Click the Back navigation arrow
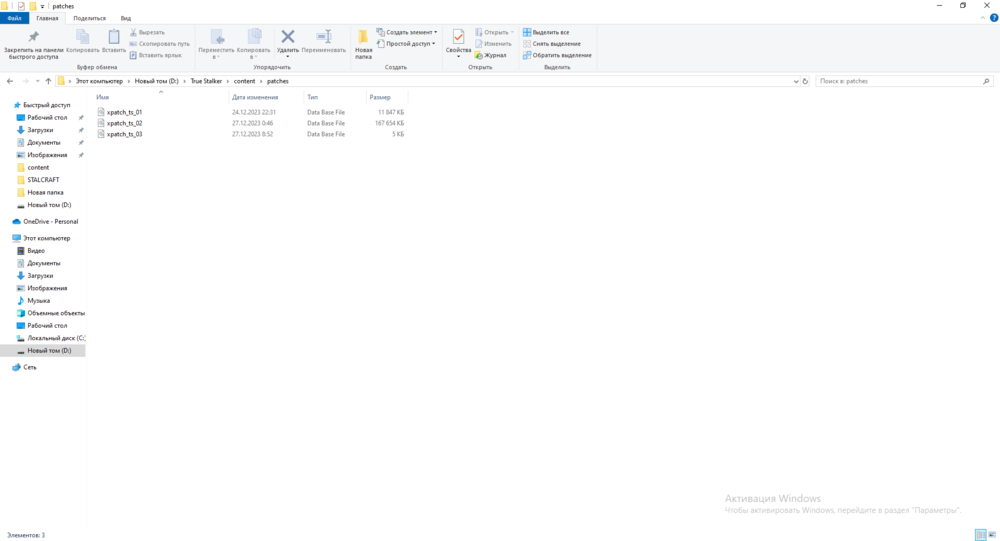This screenshot has height=541, width=1000. 10,81
